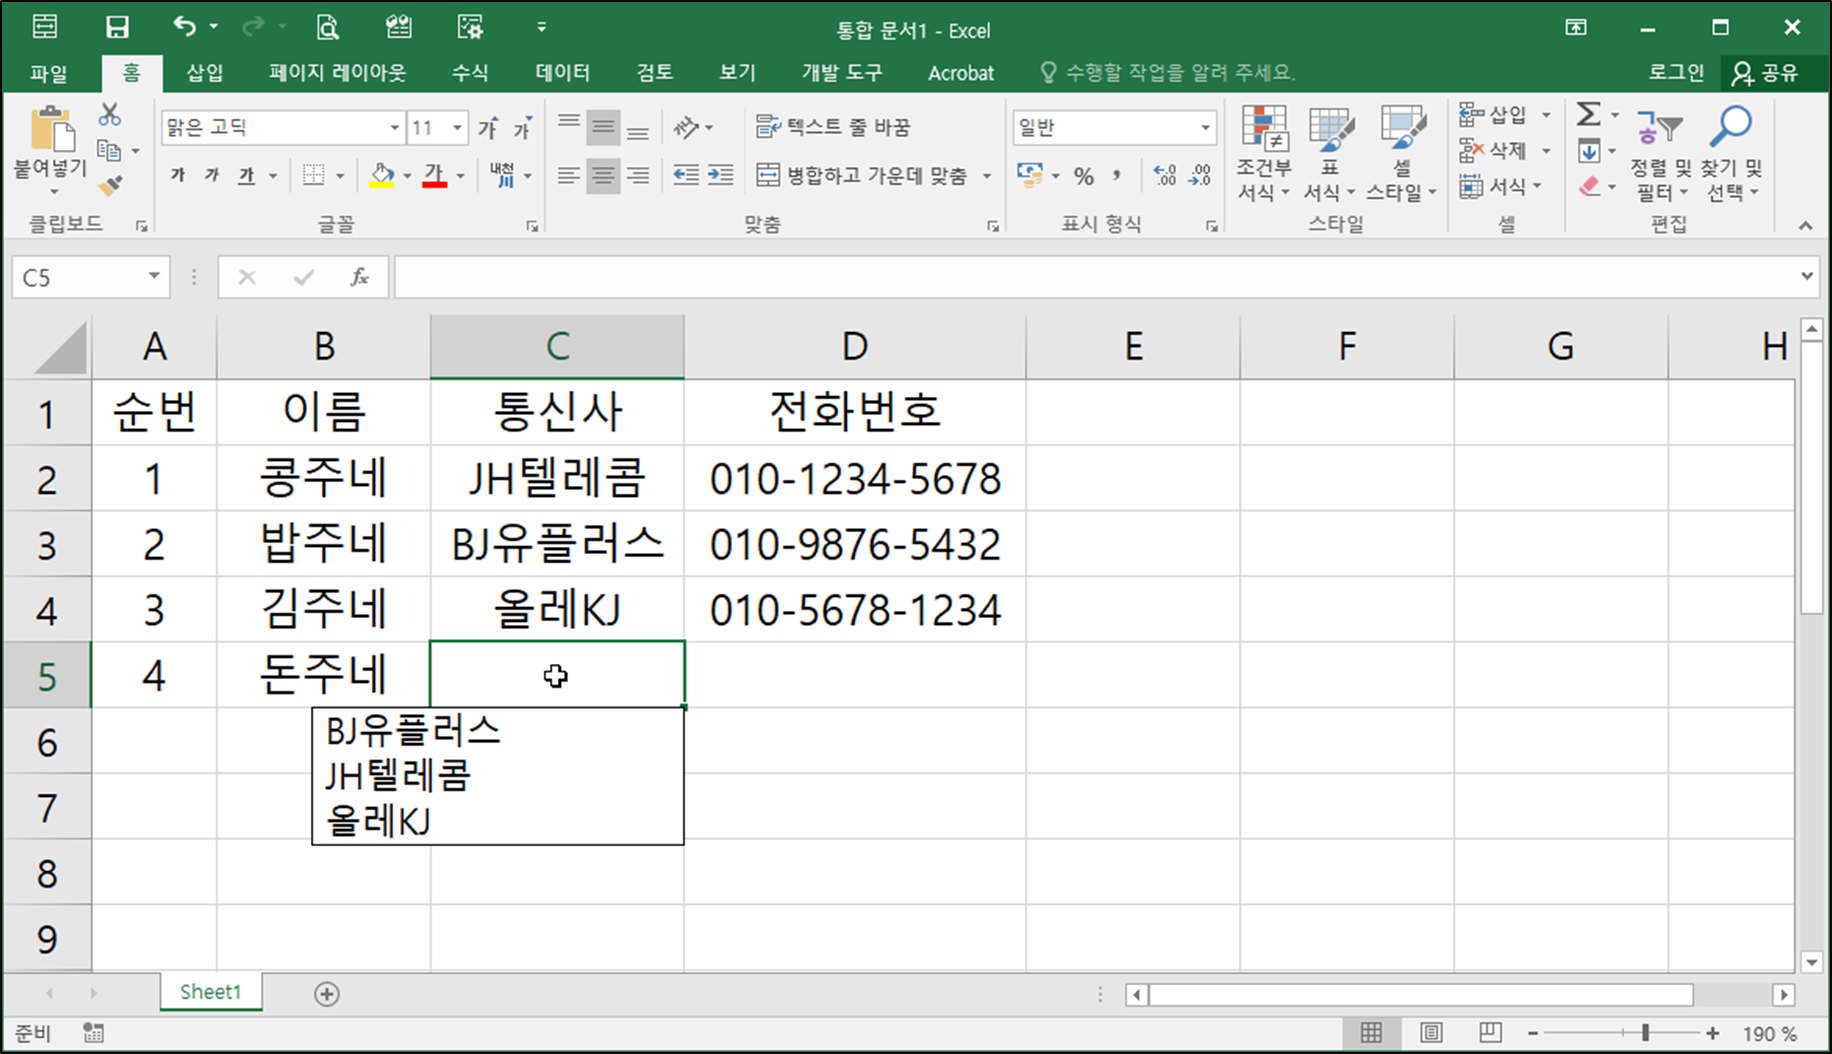
Task: Toggle underline 가 formatting
Action: coord(246,176)
